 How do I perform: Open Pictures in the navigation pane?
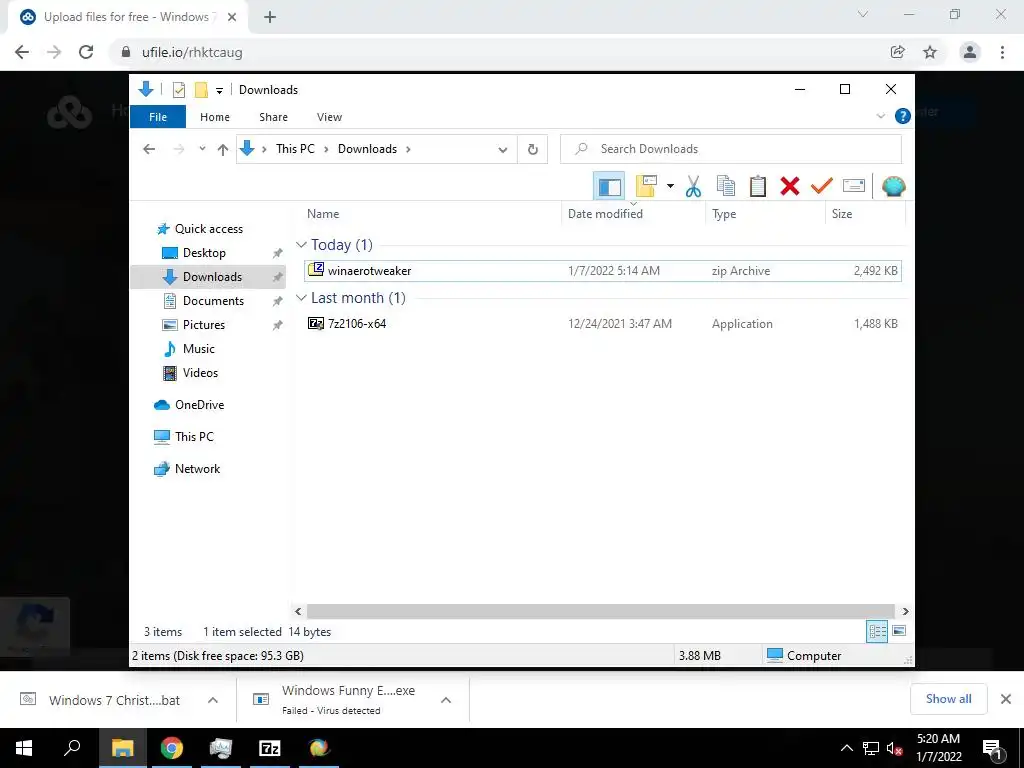(193, 325)
